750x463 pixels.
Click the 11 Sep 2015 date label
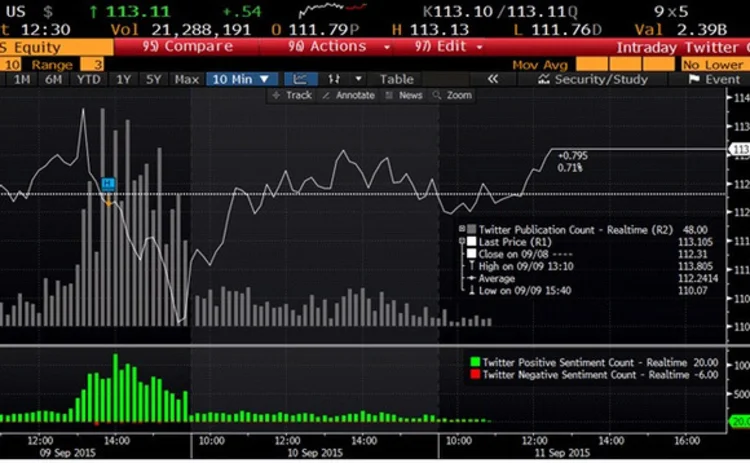(562, 452)
